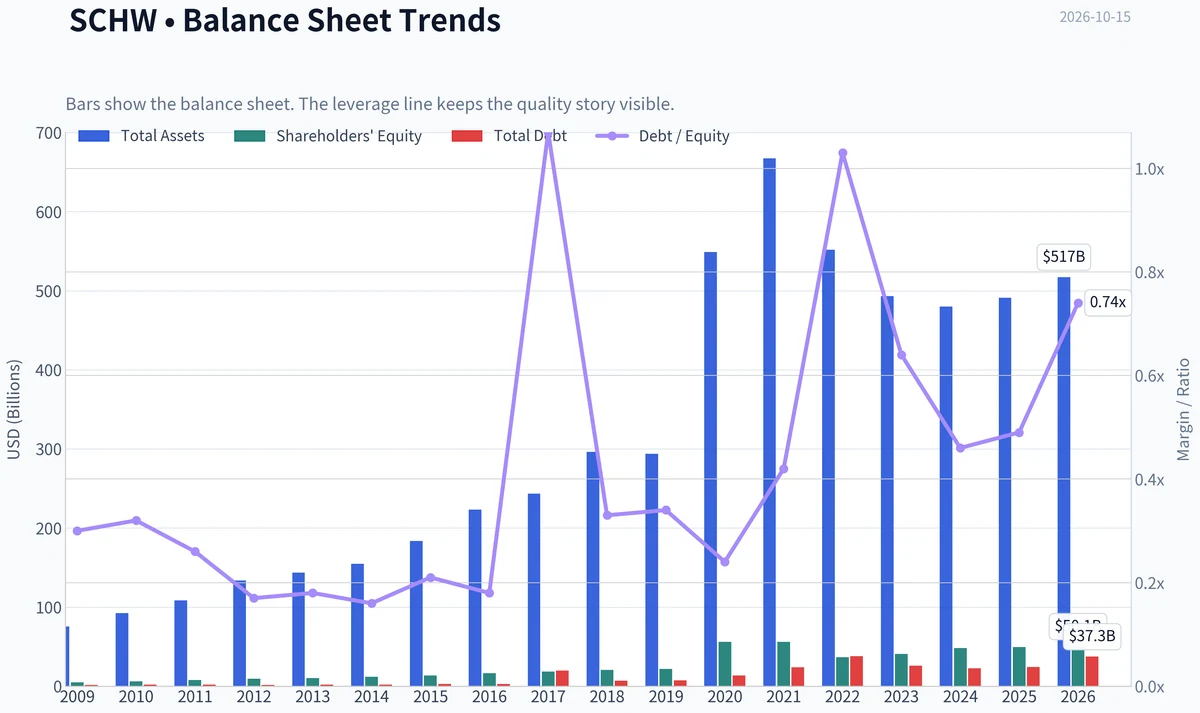Click the $37.3B data label
The height and width of the screenshot is (713, 1200).
(x=1092, y=635)
